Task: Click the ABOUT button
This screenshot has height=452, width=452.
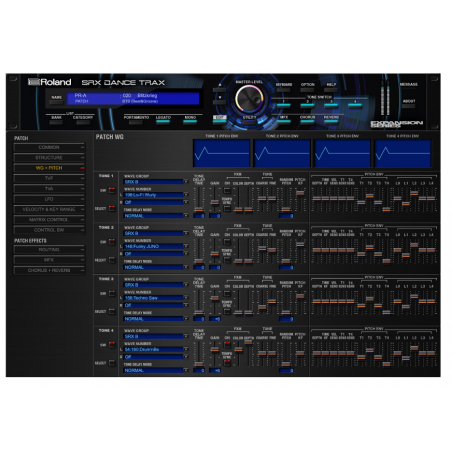Action: click(409, 106)
